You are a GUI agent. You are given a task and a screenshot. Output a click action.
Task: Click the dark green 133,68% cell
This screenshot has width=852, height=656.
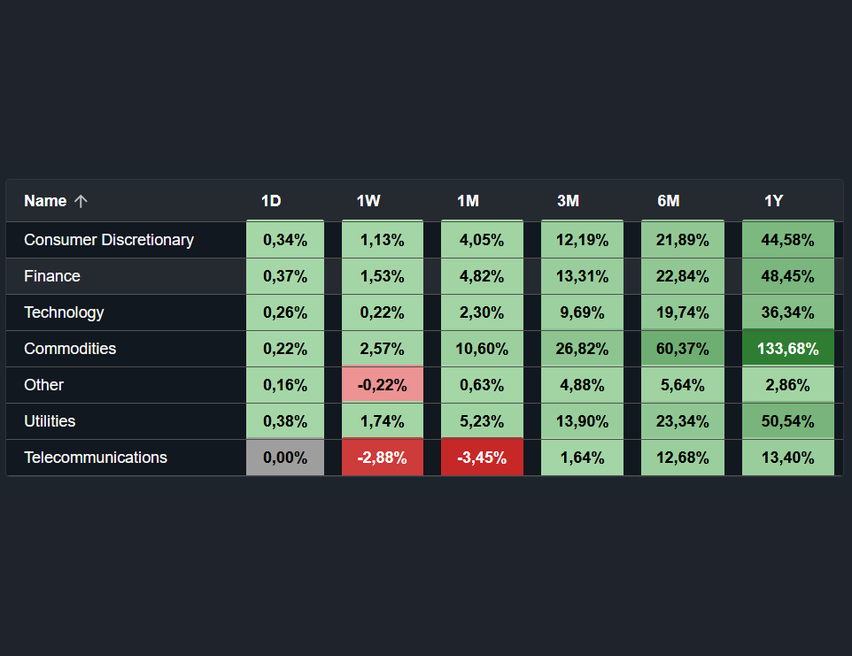[788, 348]
